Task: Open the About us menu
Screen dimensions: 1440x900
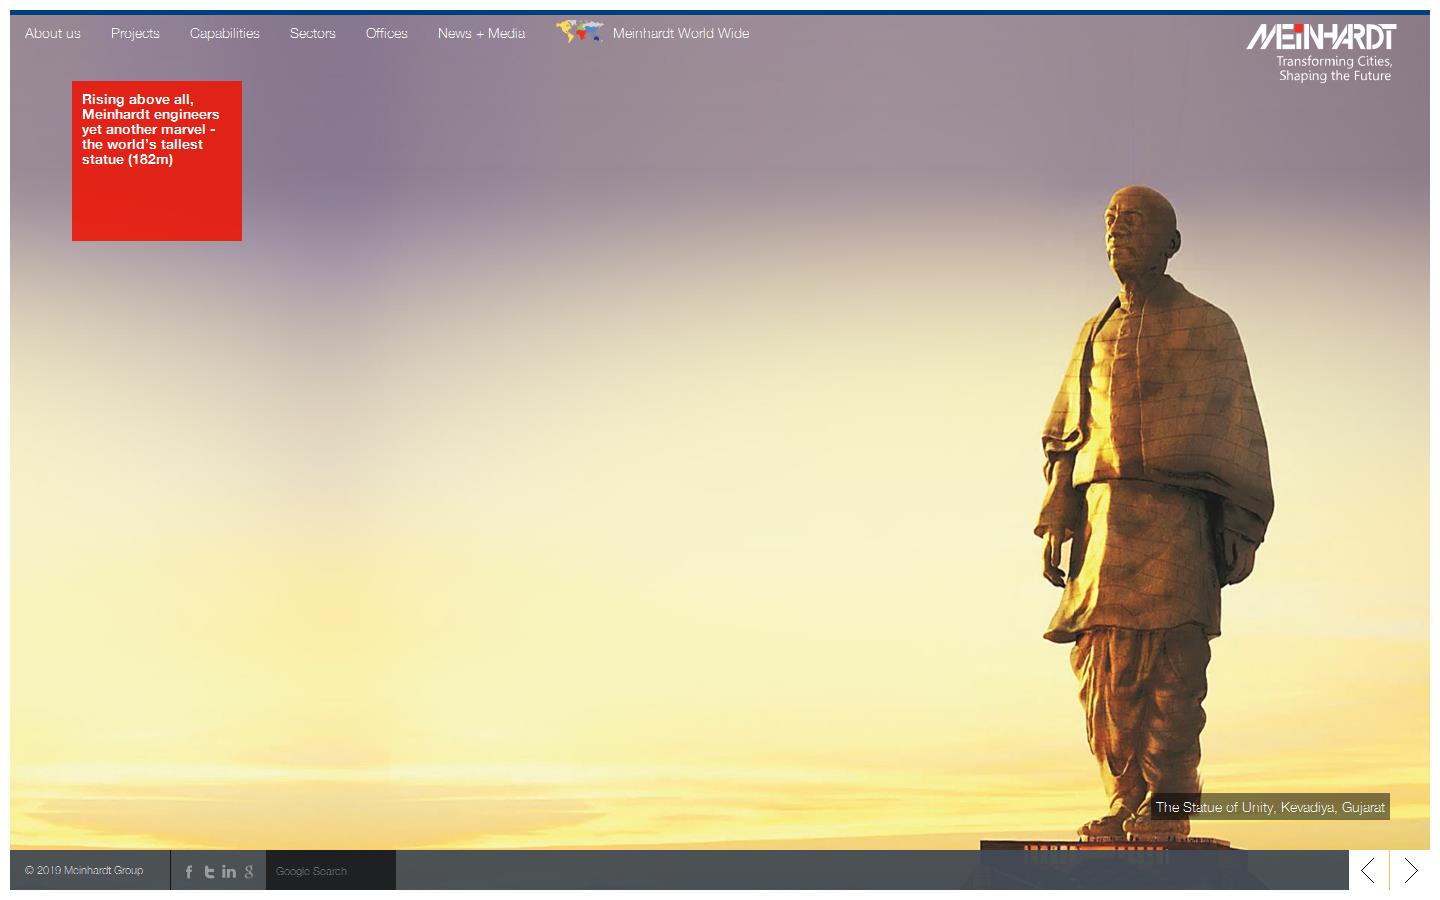Action: [52, 33]
